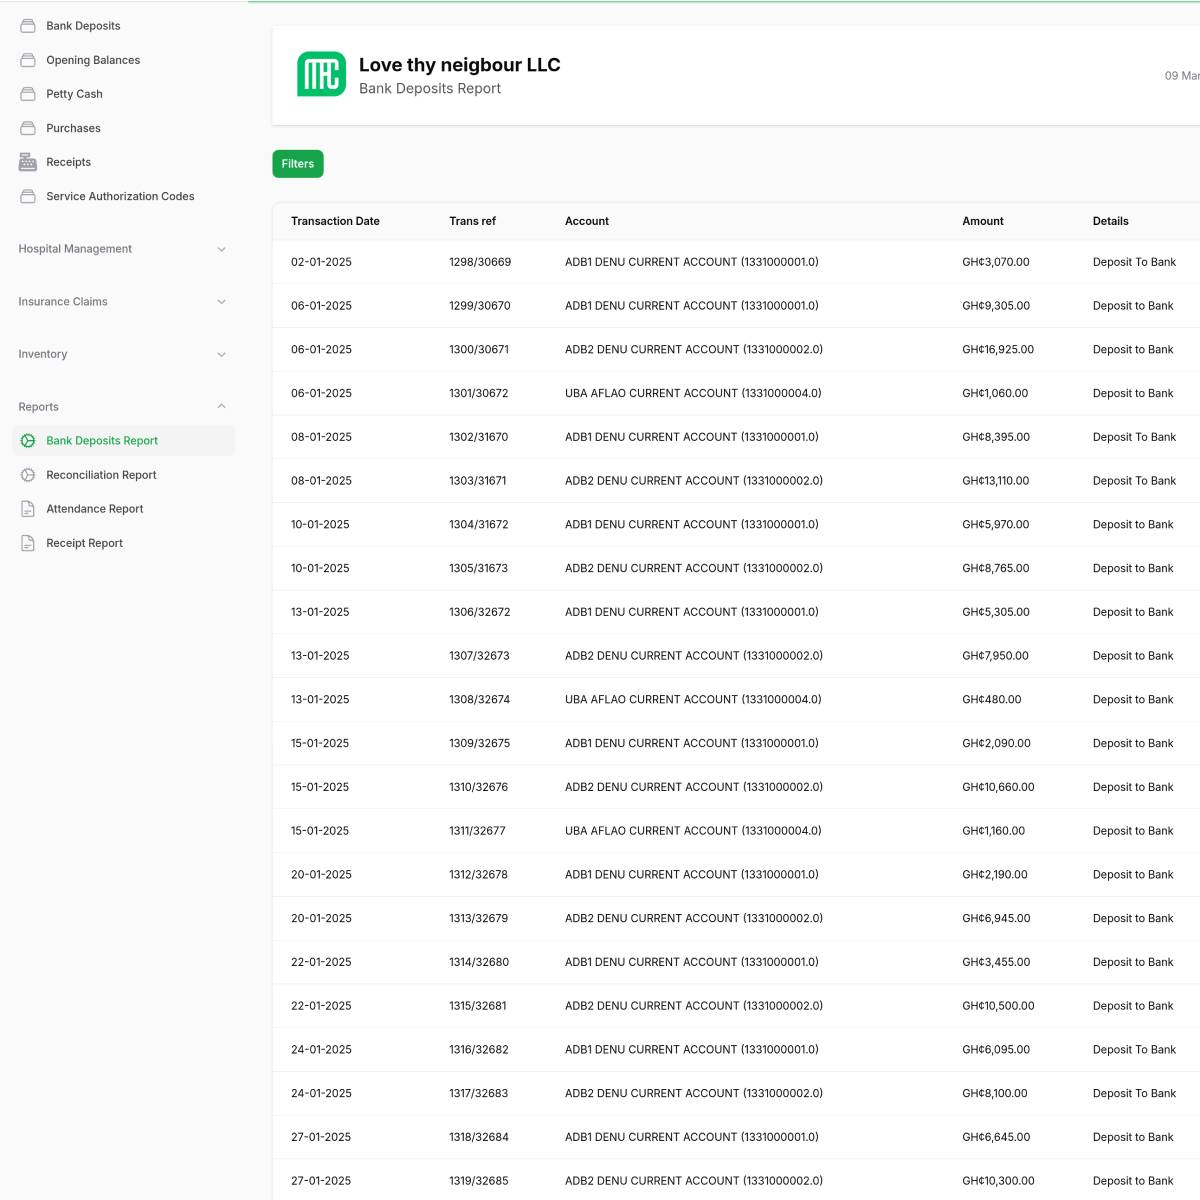Click the Purchases sidebar icon
Image resolution: width=1200 pixels, height=1200 pixels.
[27, 127]
